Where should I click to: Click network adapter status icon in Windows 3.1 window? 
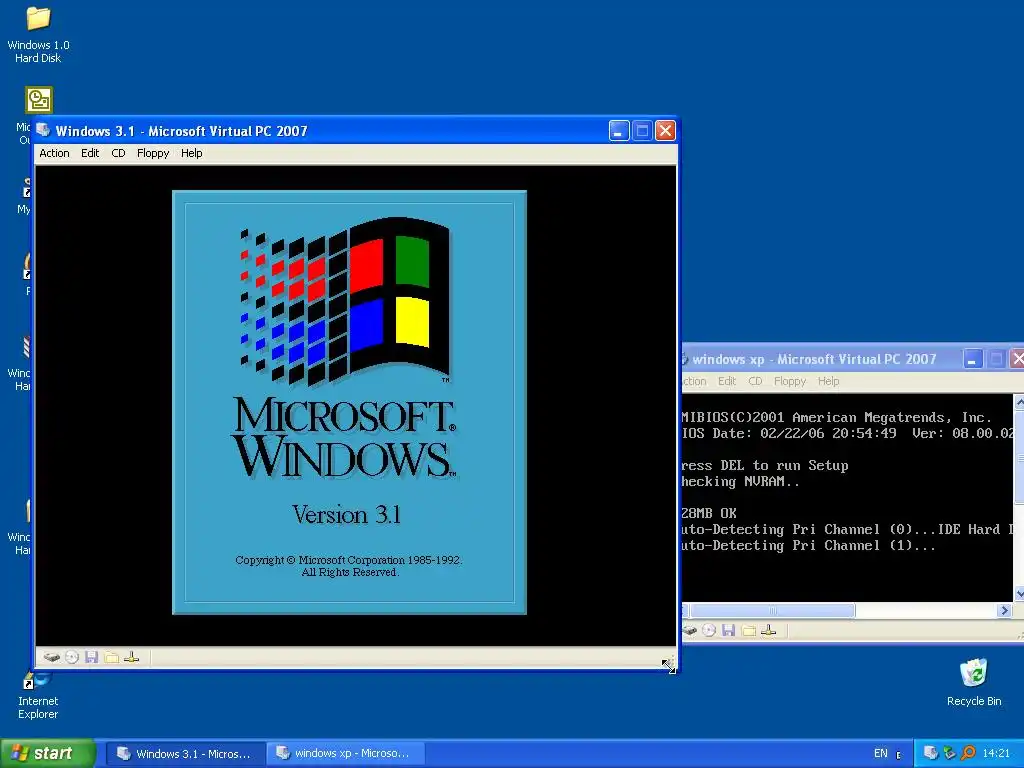pos(131,657)
